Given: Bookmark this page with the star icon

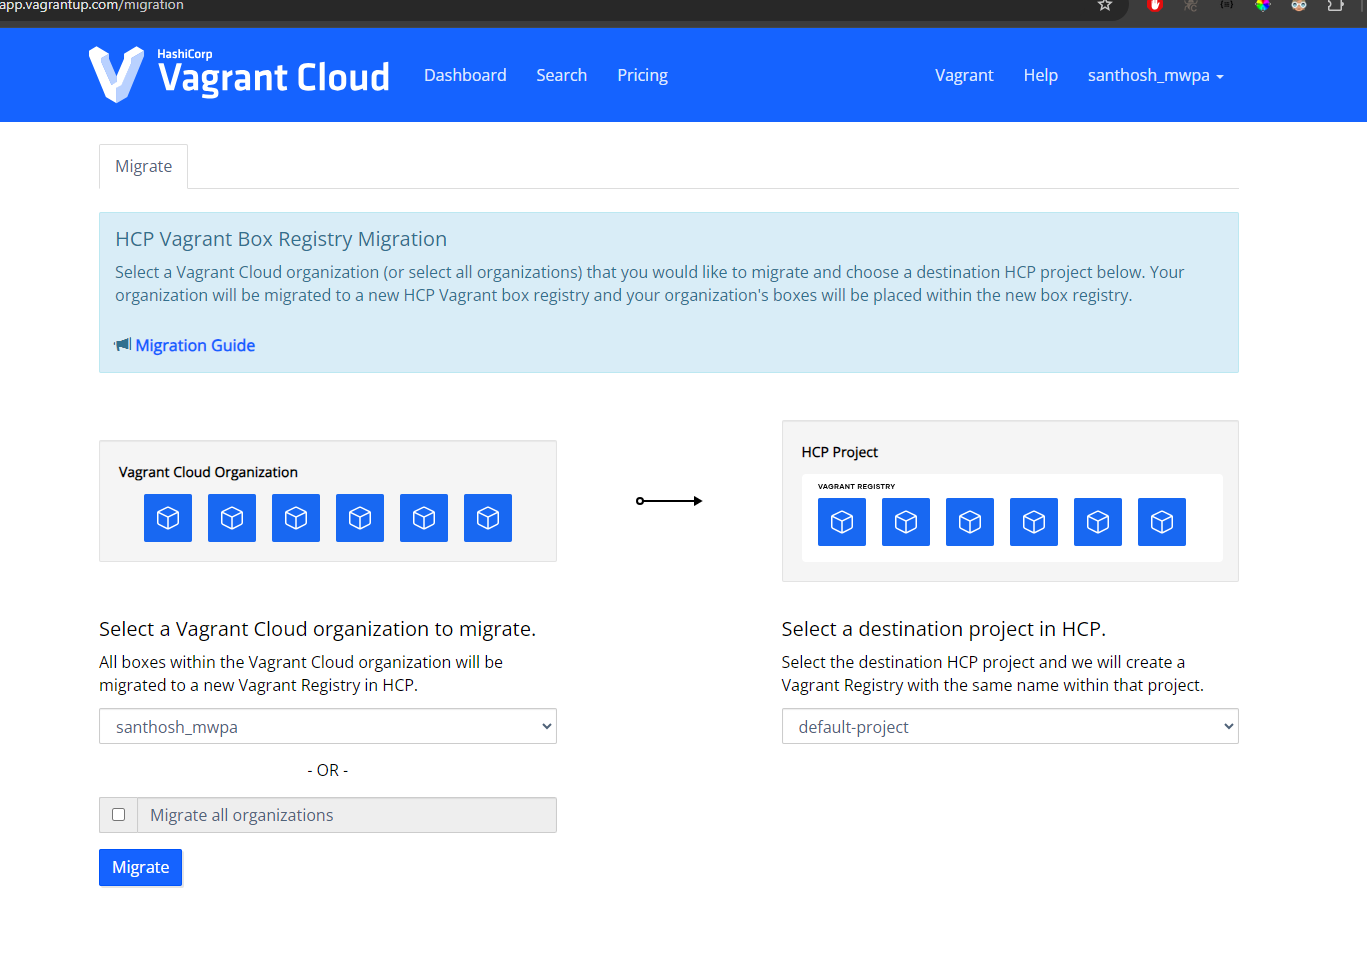Looking at the screenshot, I should [1105, 6].
